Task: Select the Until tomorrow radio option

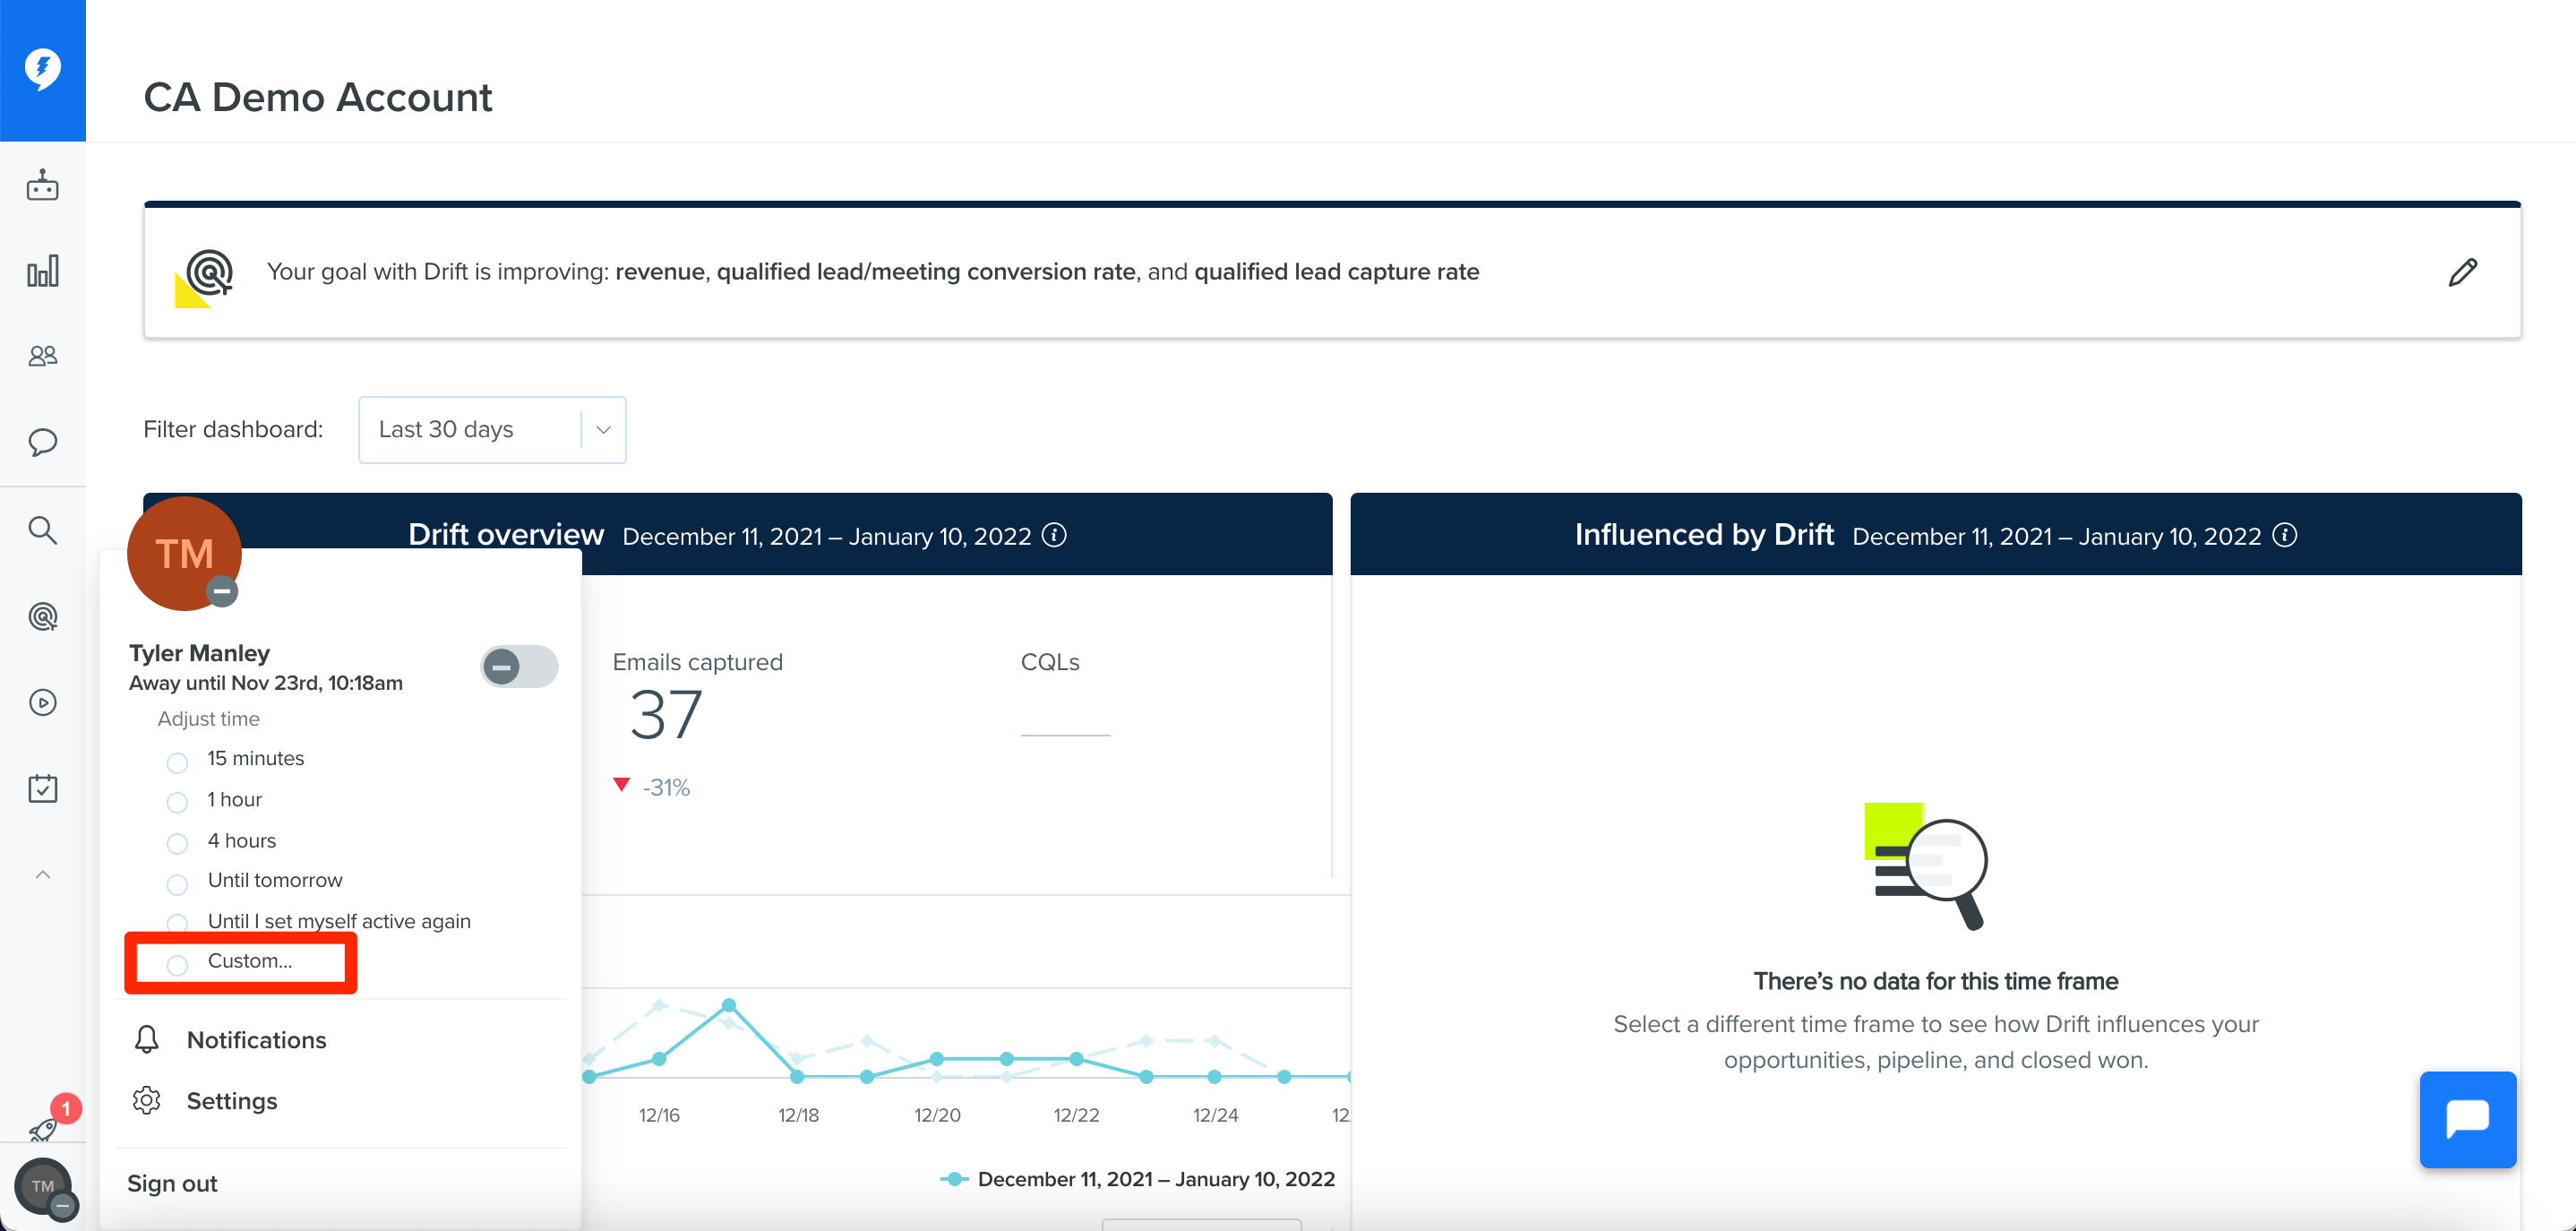Action: tap(177, 884)
